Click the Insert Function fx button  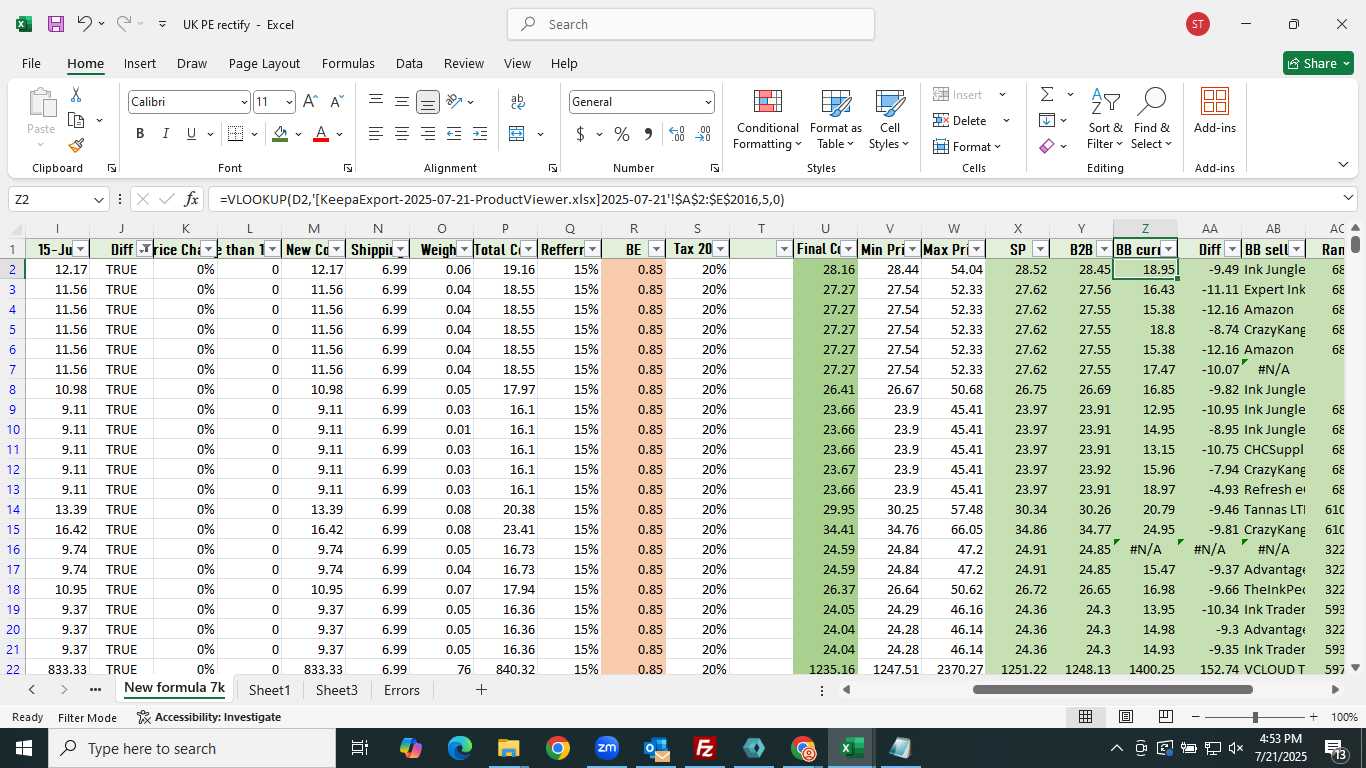click(193, 199)
